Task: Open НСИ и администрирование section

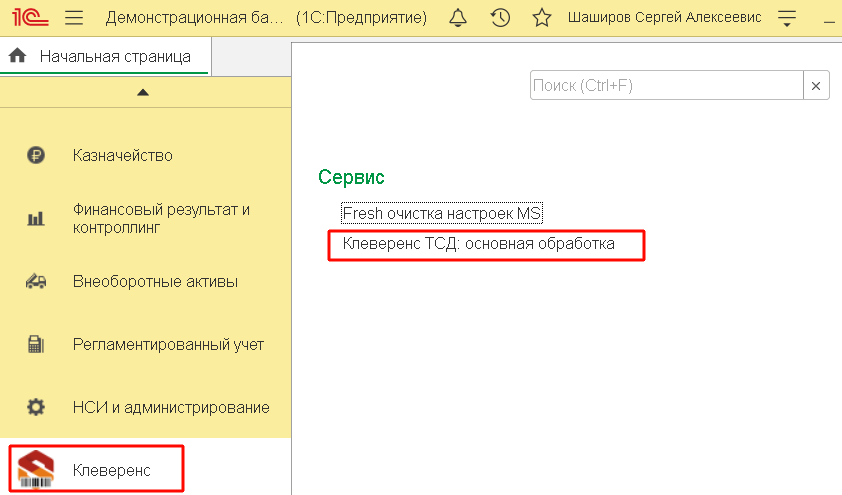Action: pyautogui.click(x=171, y=407)
